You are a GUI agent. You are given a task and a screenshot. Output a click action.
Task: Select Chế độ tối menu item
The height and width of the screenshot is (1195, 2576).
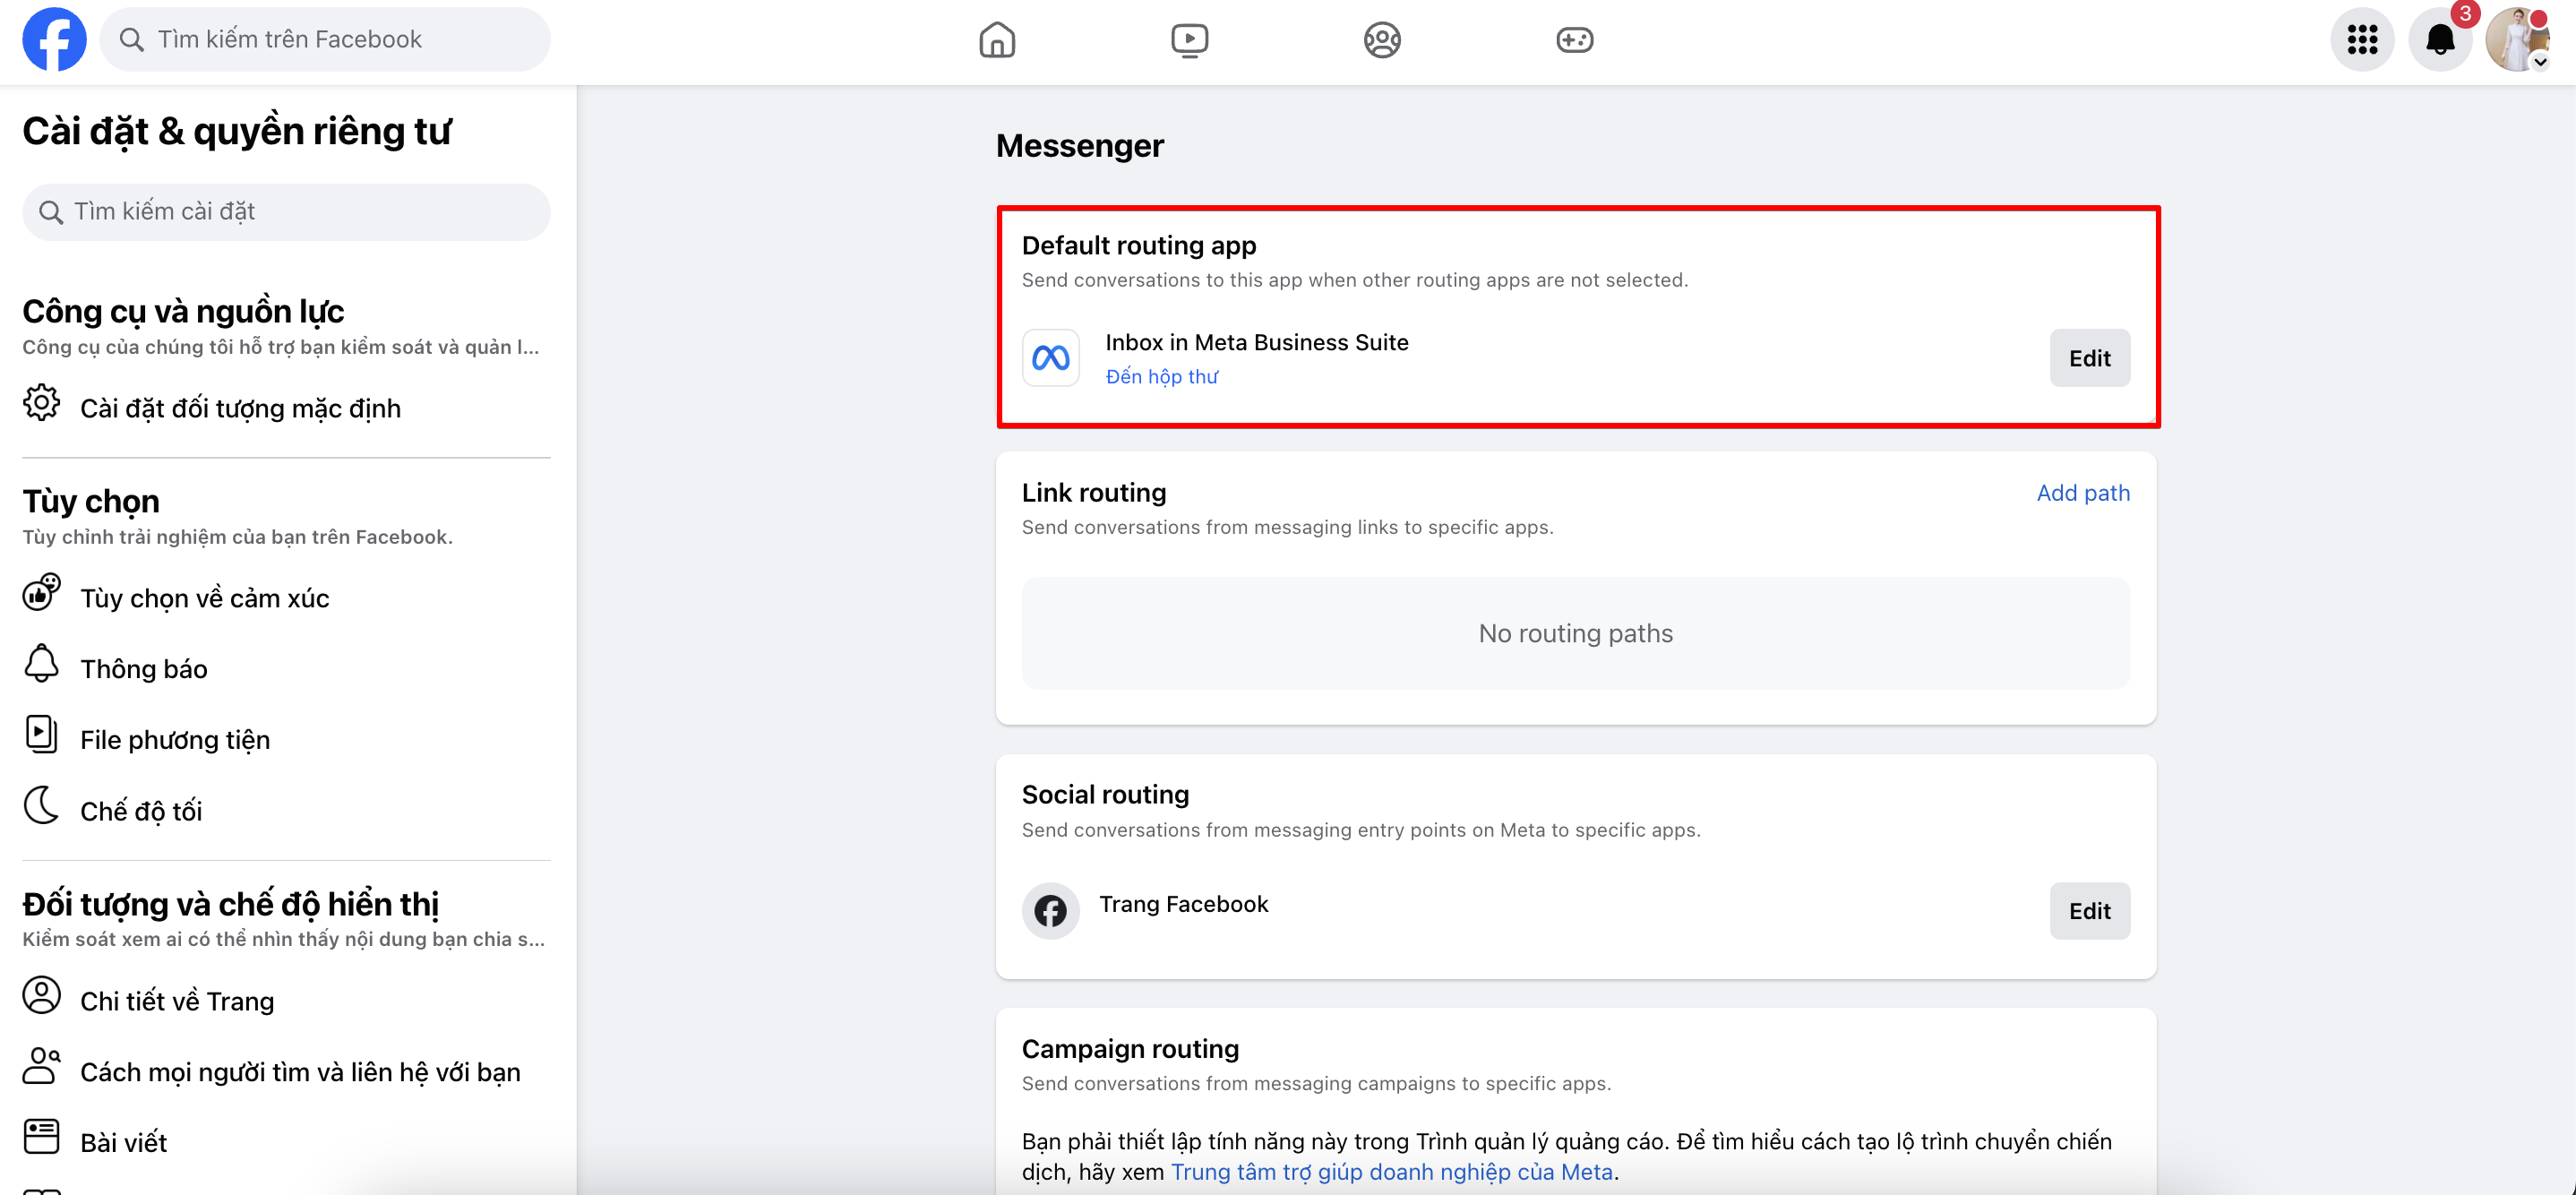tap(140, 811)
